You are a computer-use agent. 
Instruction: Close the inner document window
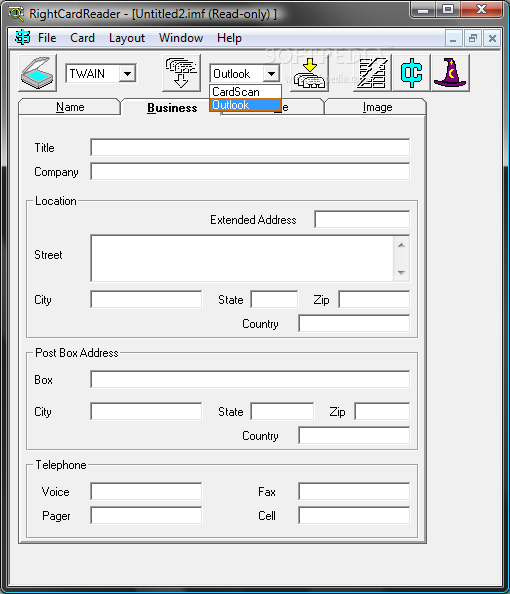tap(492, 38)
